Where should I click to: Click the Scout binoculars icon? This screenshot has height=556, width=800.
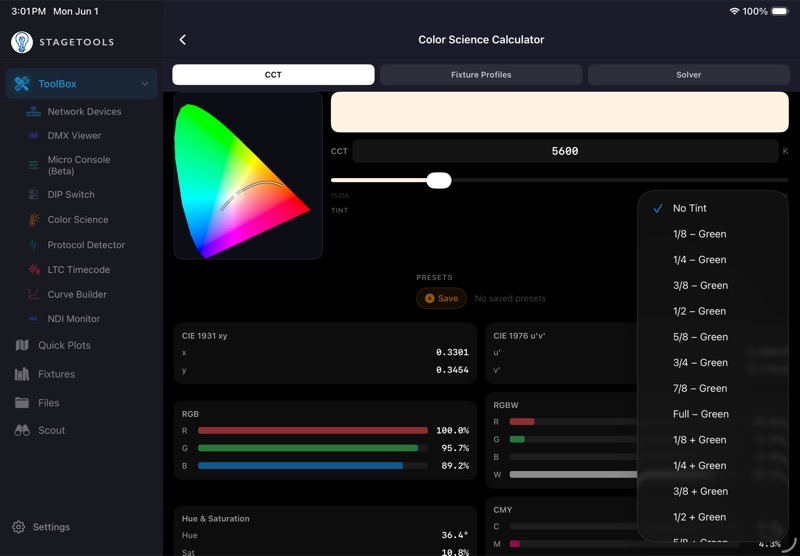[22, 431]
